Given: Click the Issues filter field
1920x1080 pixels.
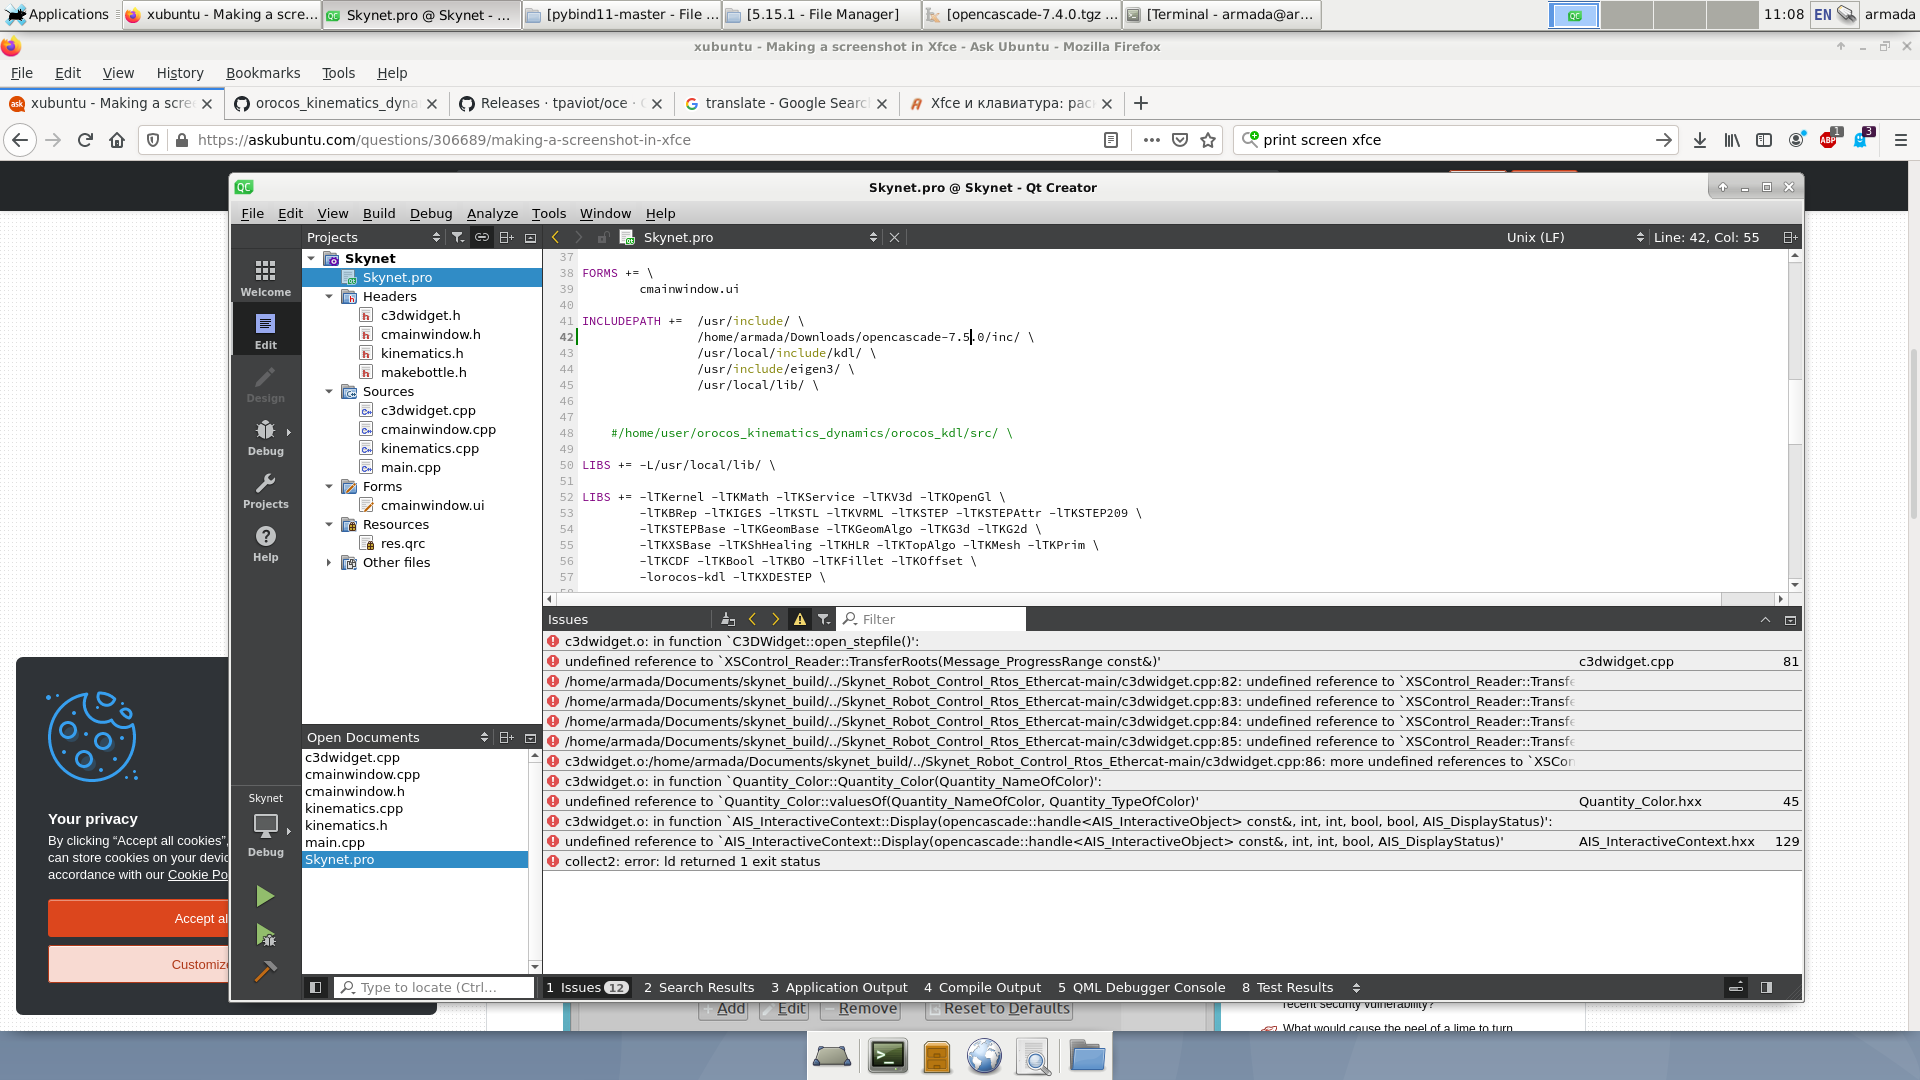Looking at the screenshot, I should [x=932, y=619].
